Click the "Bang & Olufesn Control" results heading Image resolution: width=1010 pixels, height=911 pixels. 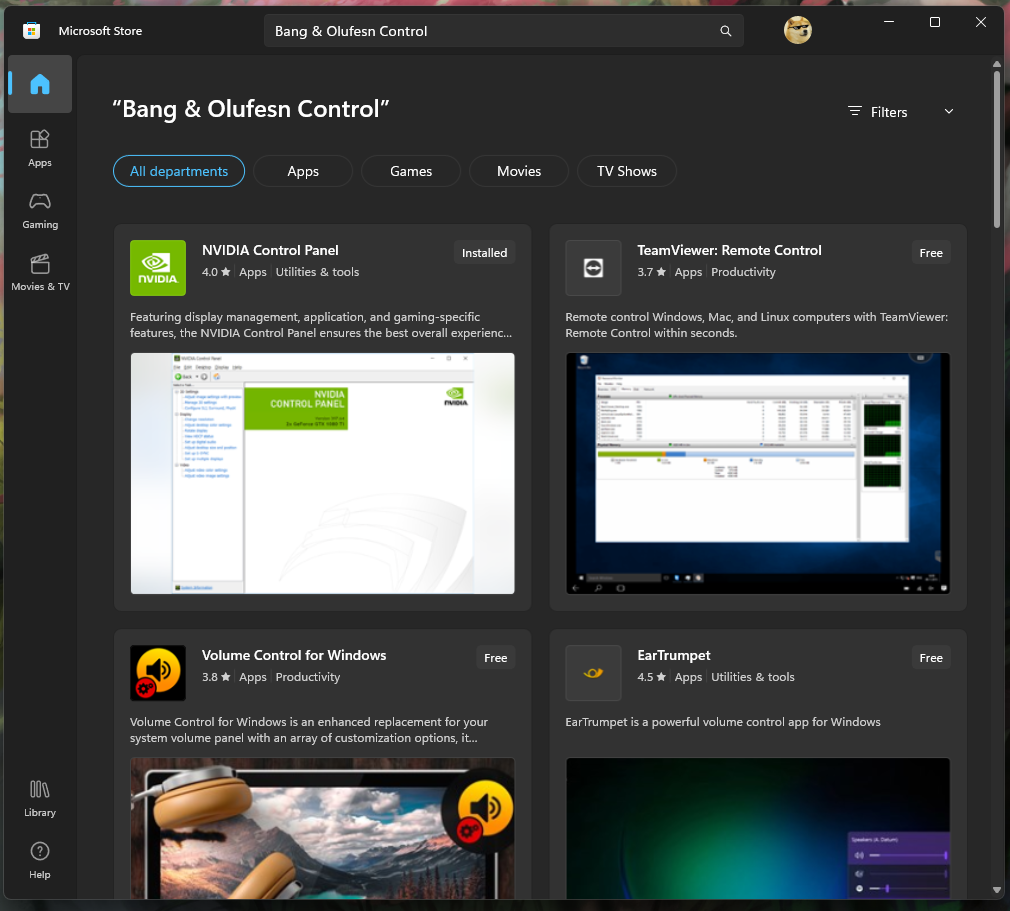tap(251, 109)
